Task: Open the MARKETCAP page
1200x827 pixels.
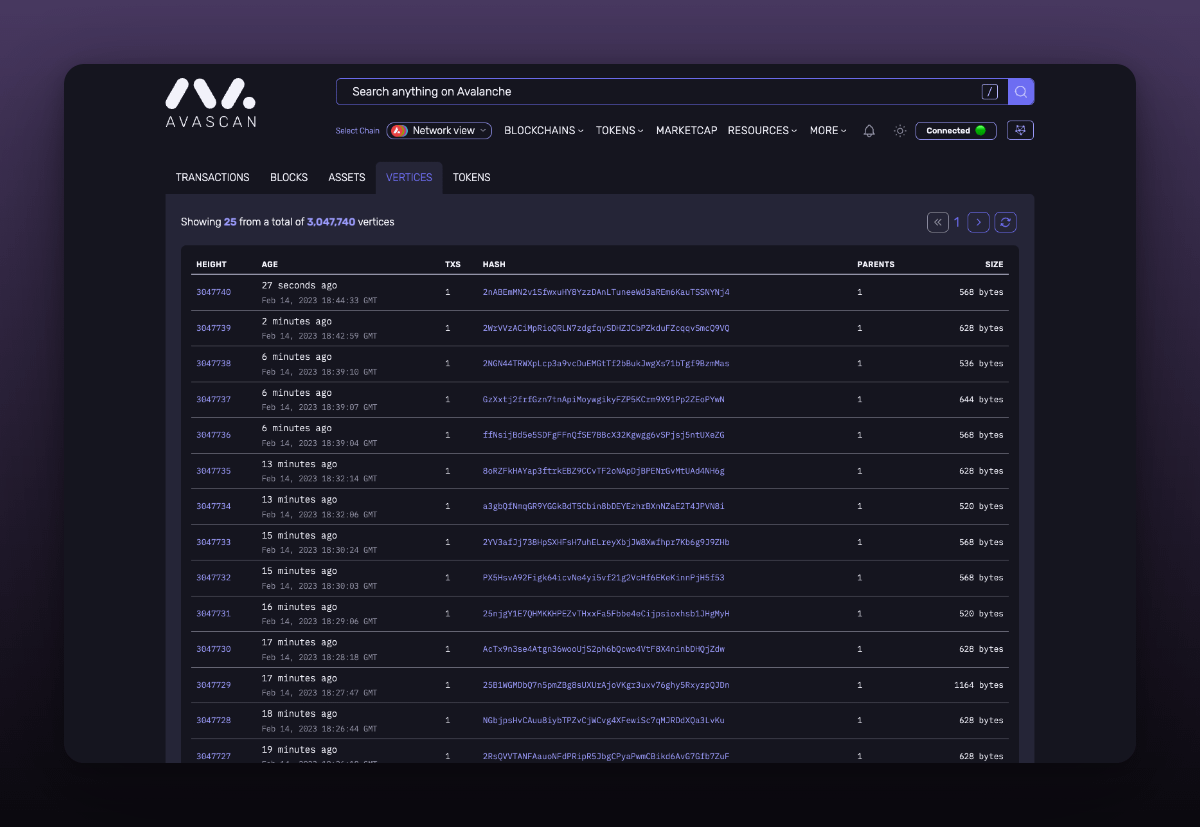Action: pos(686,131)
